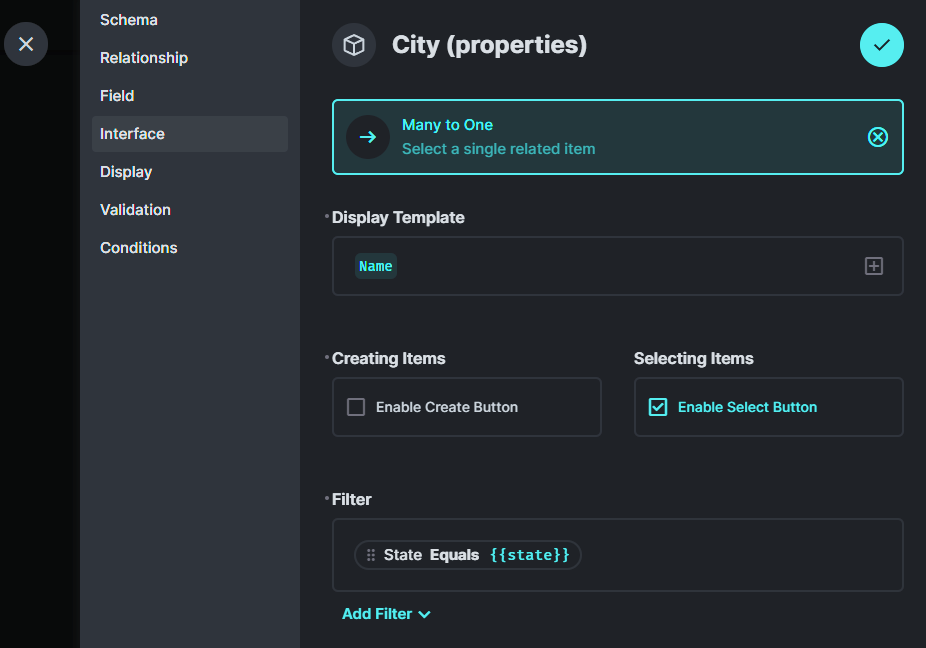The image size is (926, 648).
Task: Enable the Create Button checkbox
Action: (x=356, y=407)
